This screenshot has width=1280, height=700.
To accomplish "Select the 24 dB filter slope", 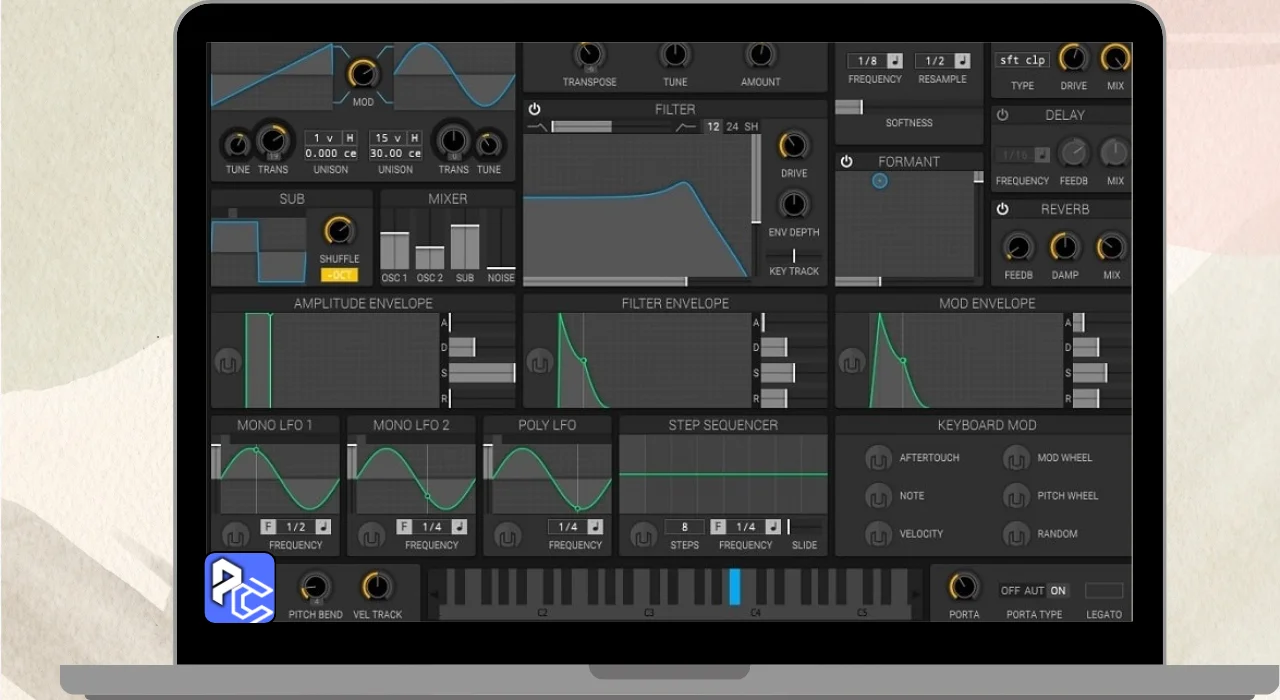I will pyautogui.click(x=732, y=127).
